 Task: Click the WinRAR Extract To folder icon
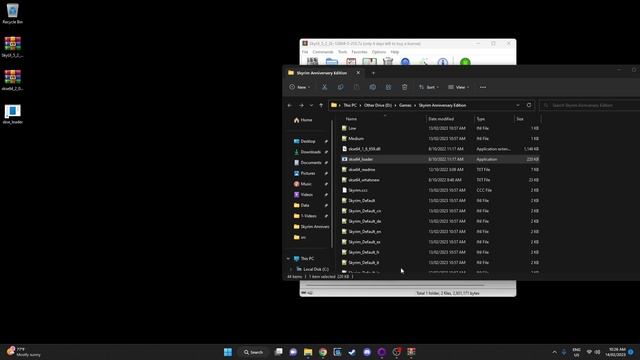click(332, 62)
